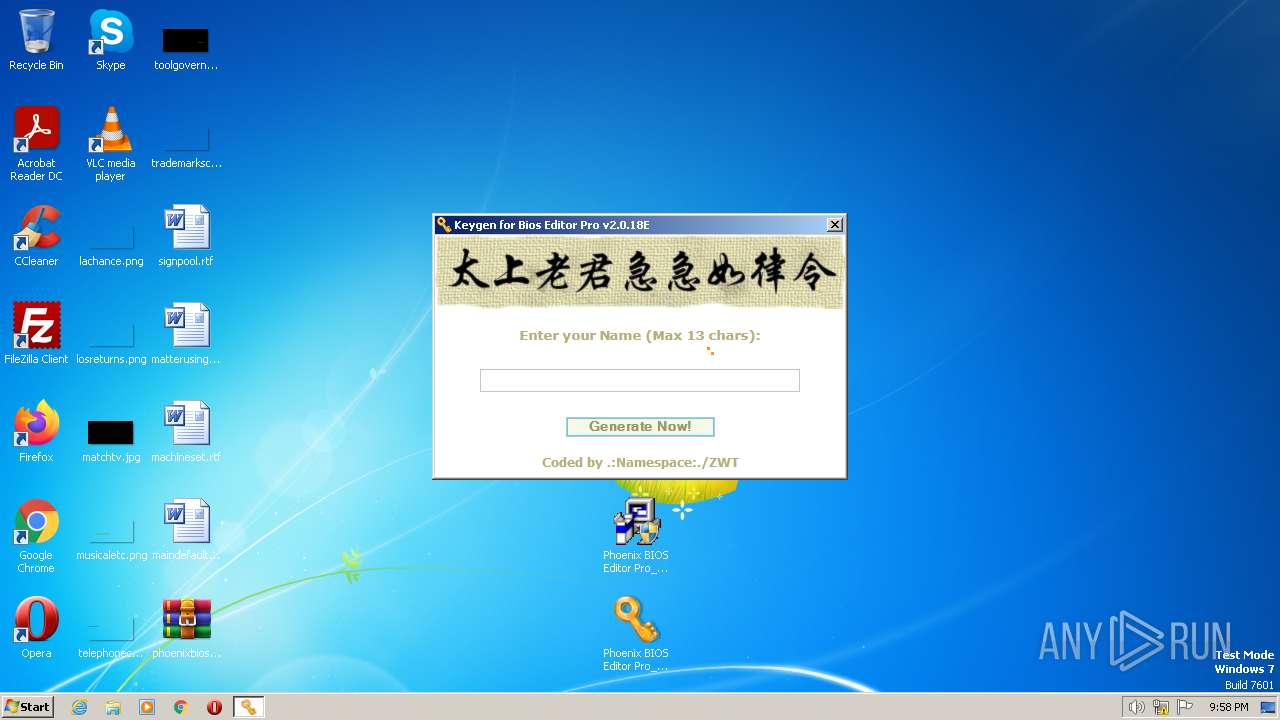The height and width of the screenshot is (720, 1280).
Task: Launch Skype from the desktop
Action: click(110, 40)
